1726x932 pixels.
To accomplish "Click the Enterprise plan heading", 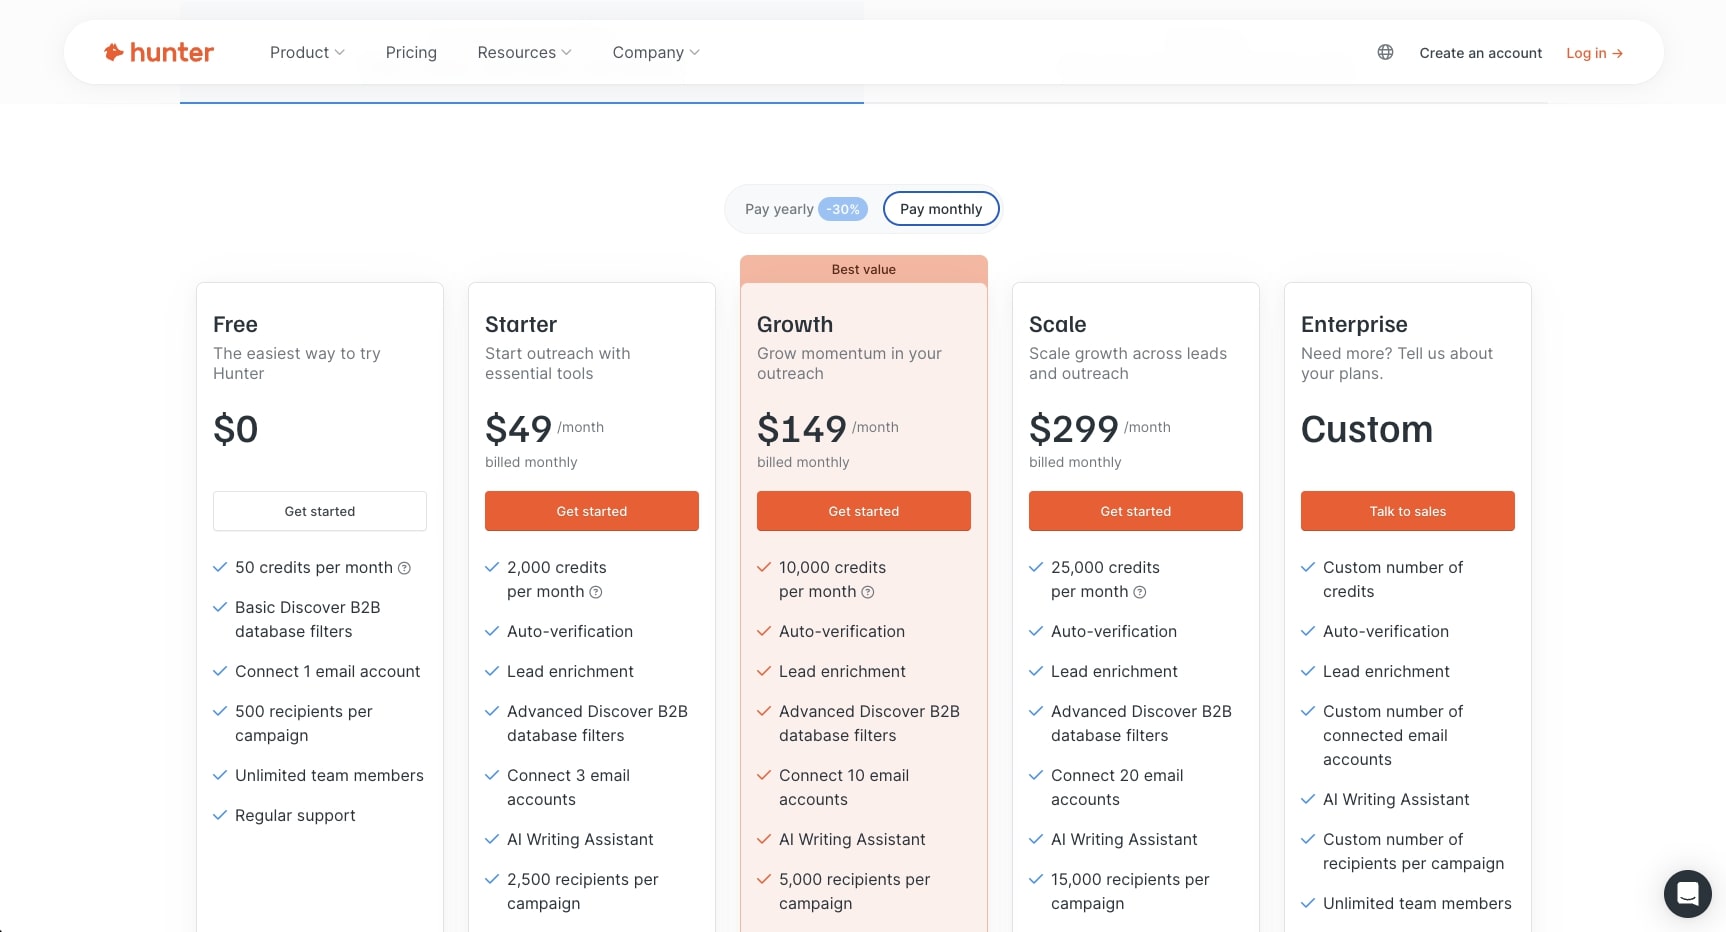I will click(x=1354, y=324).
